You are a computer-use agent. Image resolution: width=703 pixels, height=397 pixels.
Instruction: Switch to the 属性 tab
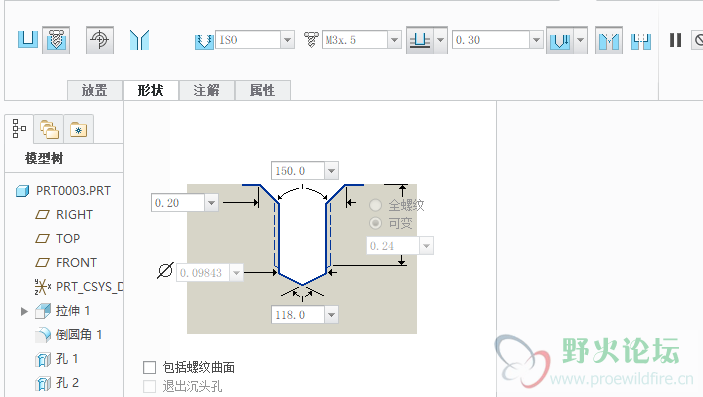pos(263,90)
